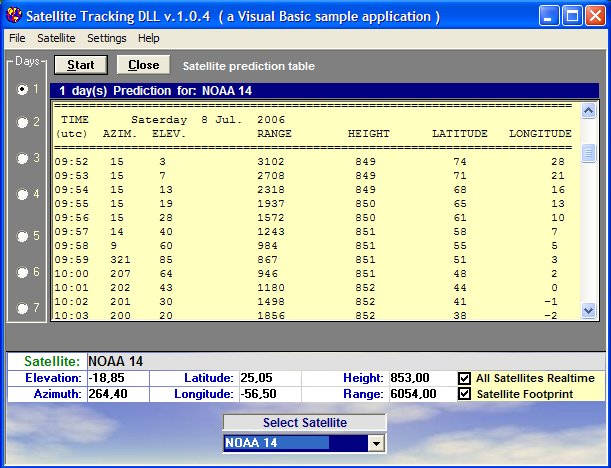Click the LONGITUDE column header
611x468 pixels.
(540, 134)
